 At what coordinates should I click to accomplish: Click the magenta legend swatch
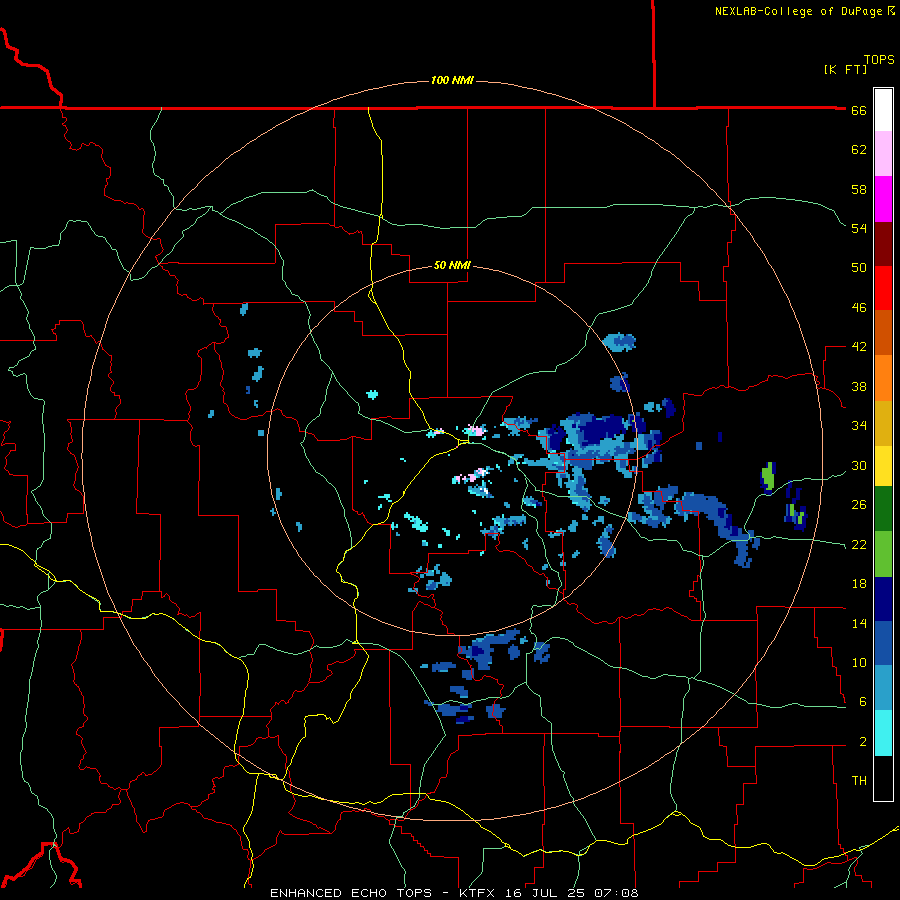point(883,199)
